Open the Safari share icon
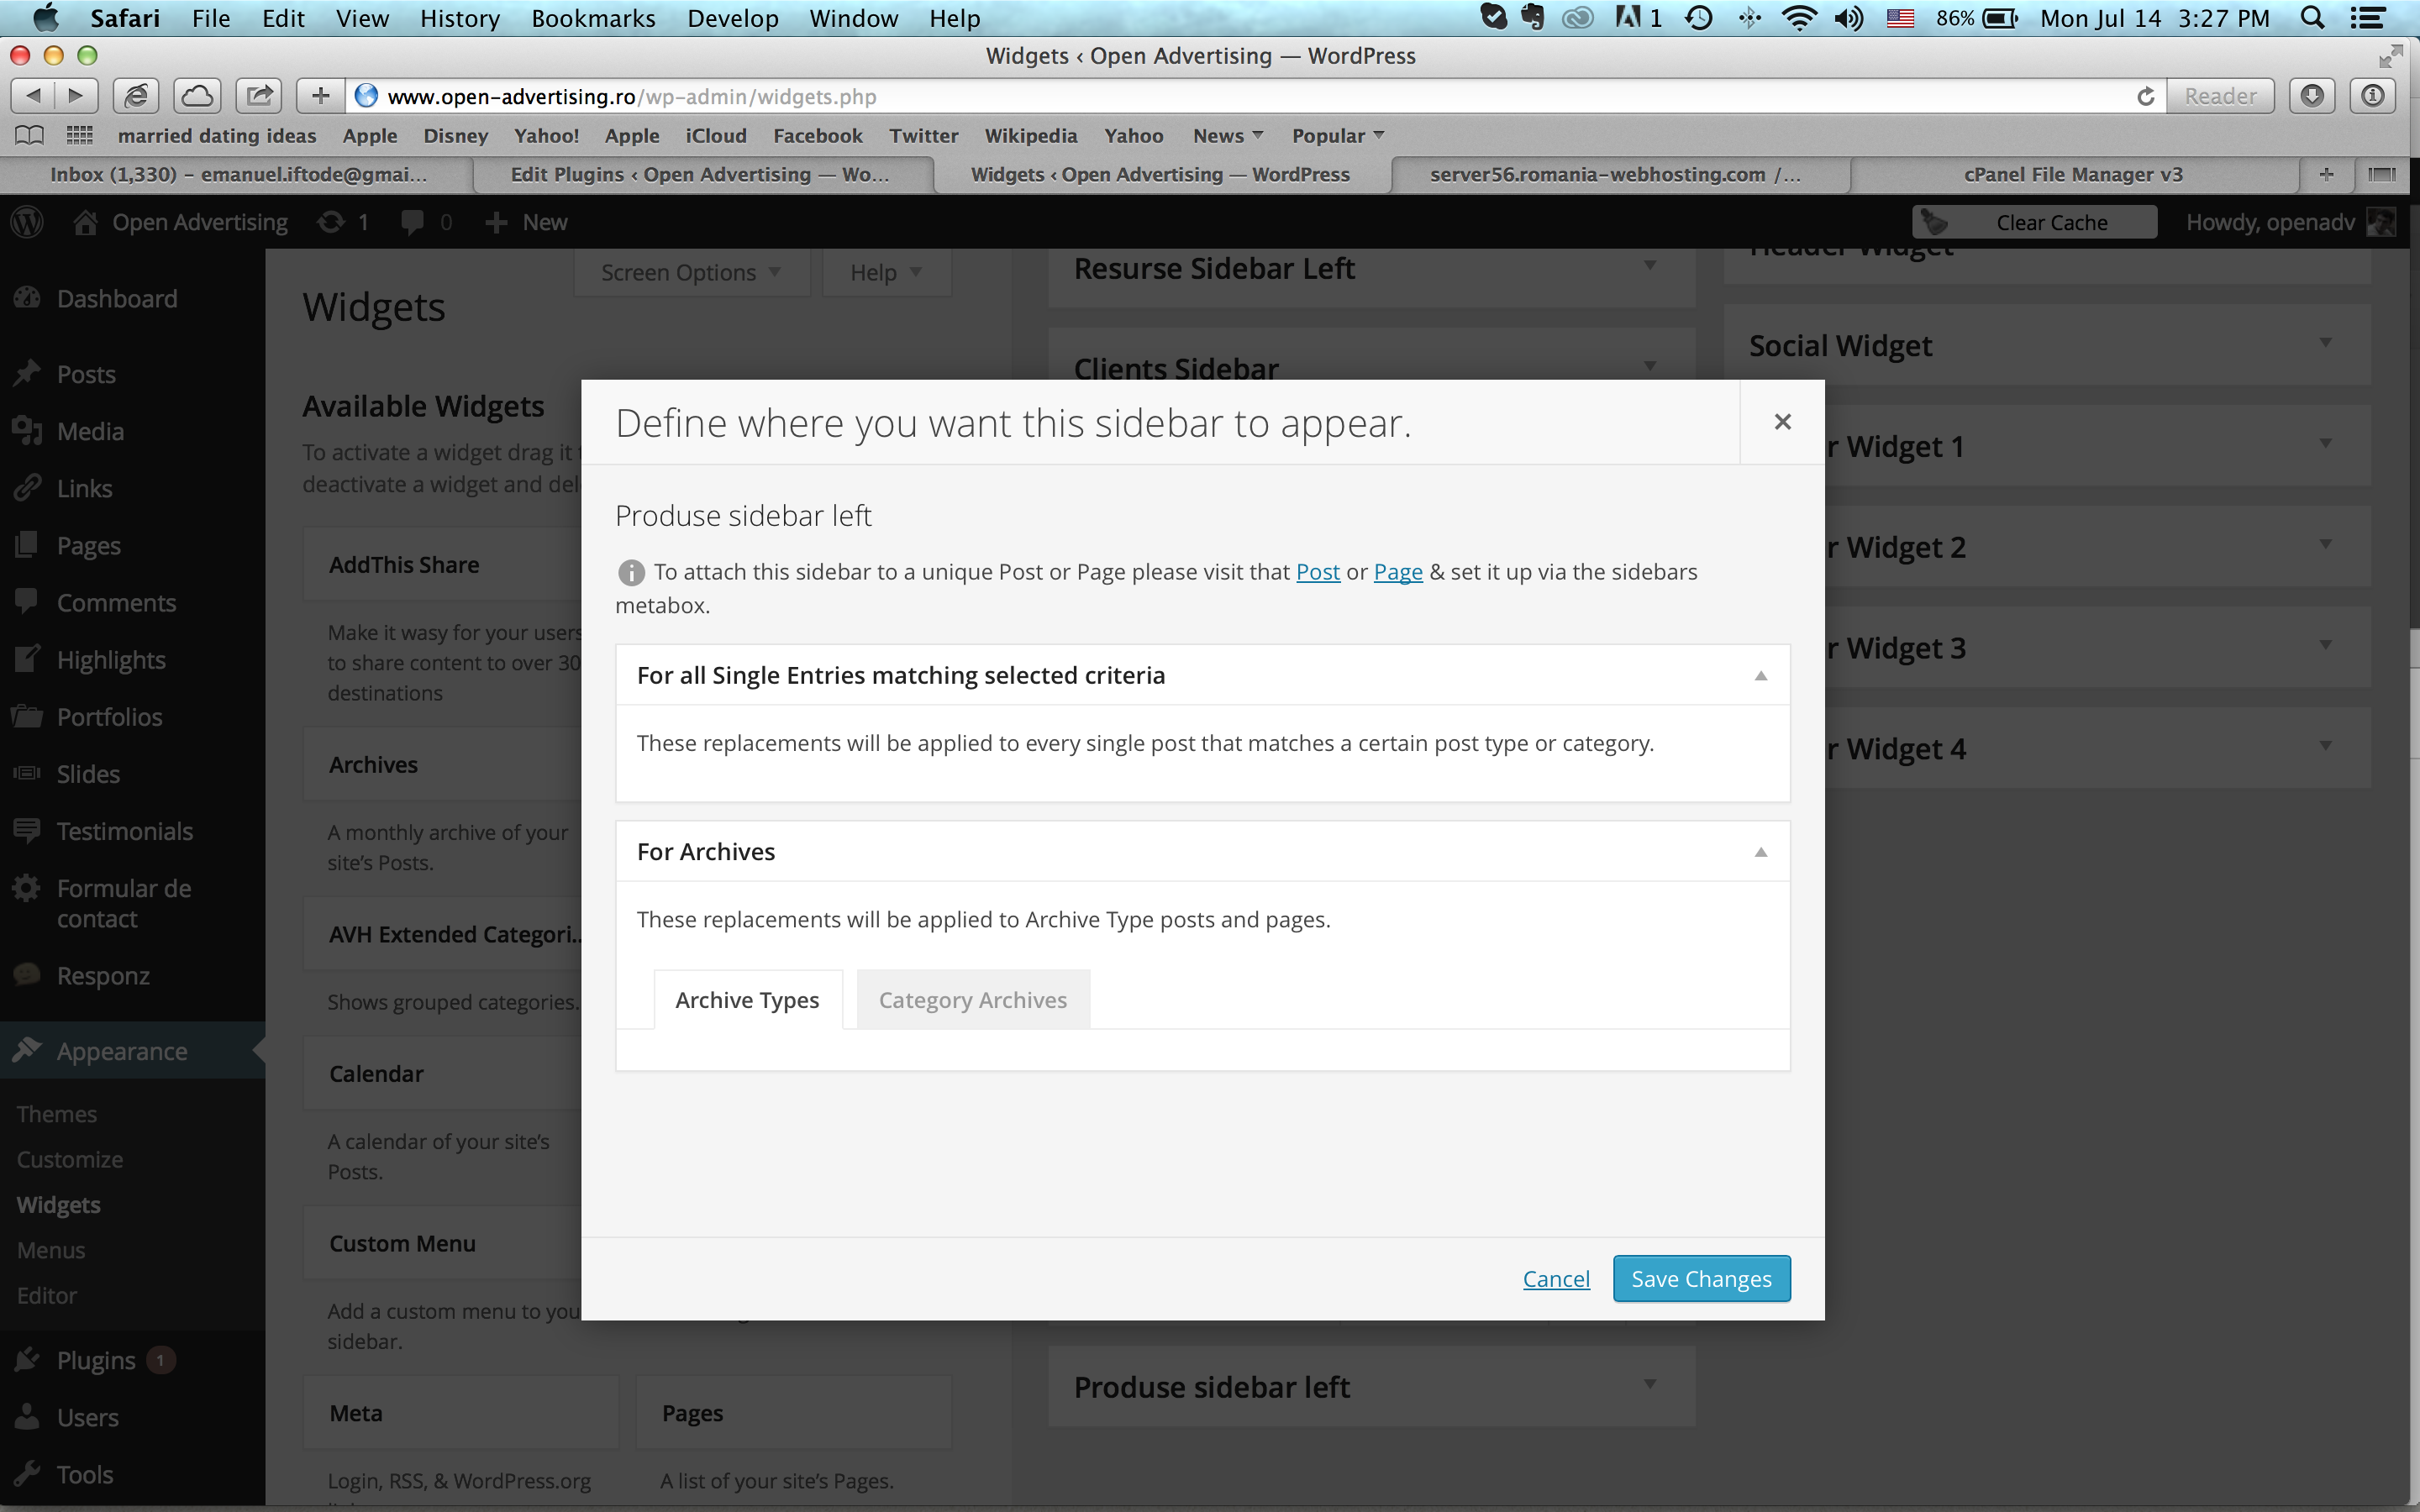The width and height of the screenshot is (2420, 1512). (x=259, y=96)
